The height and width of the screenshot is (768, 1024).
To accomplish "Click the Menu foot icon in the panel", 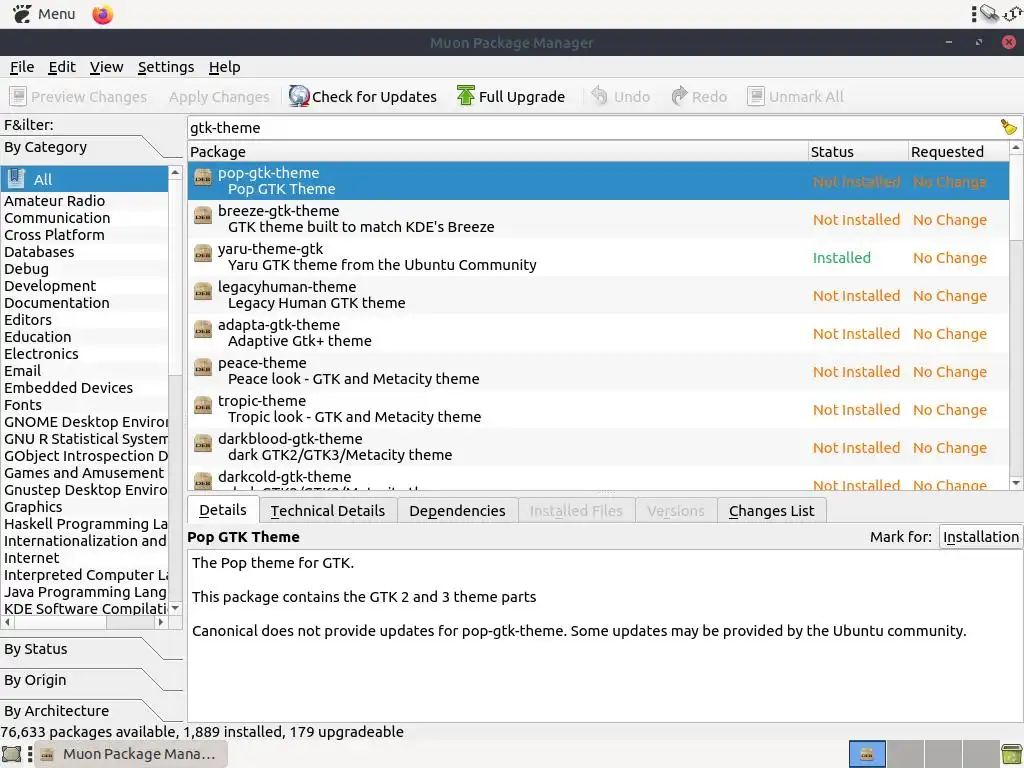I will [22, 14].
